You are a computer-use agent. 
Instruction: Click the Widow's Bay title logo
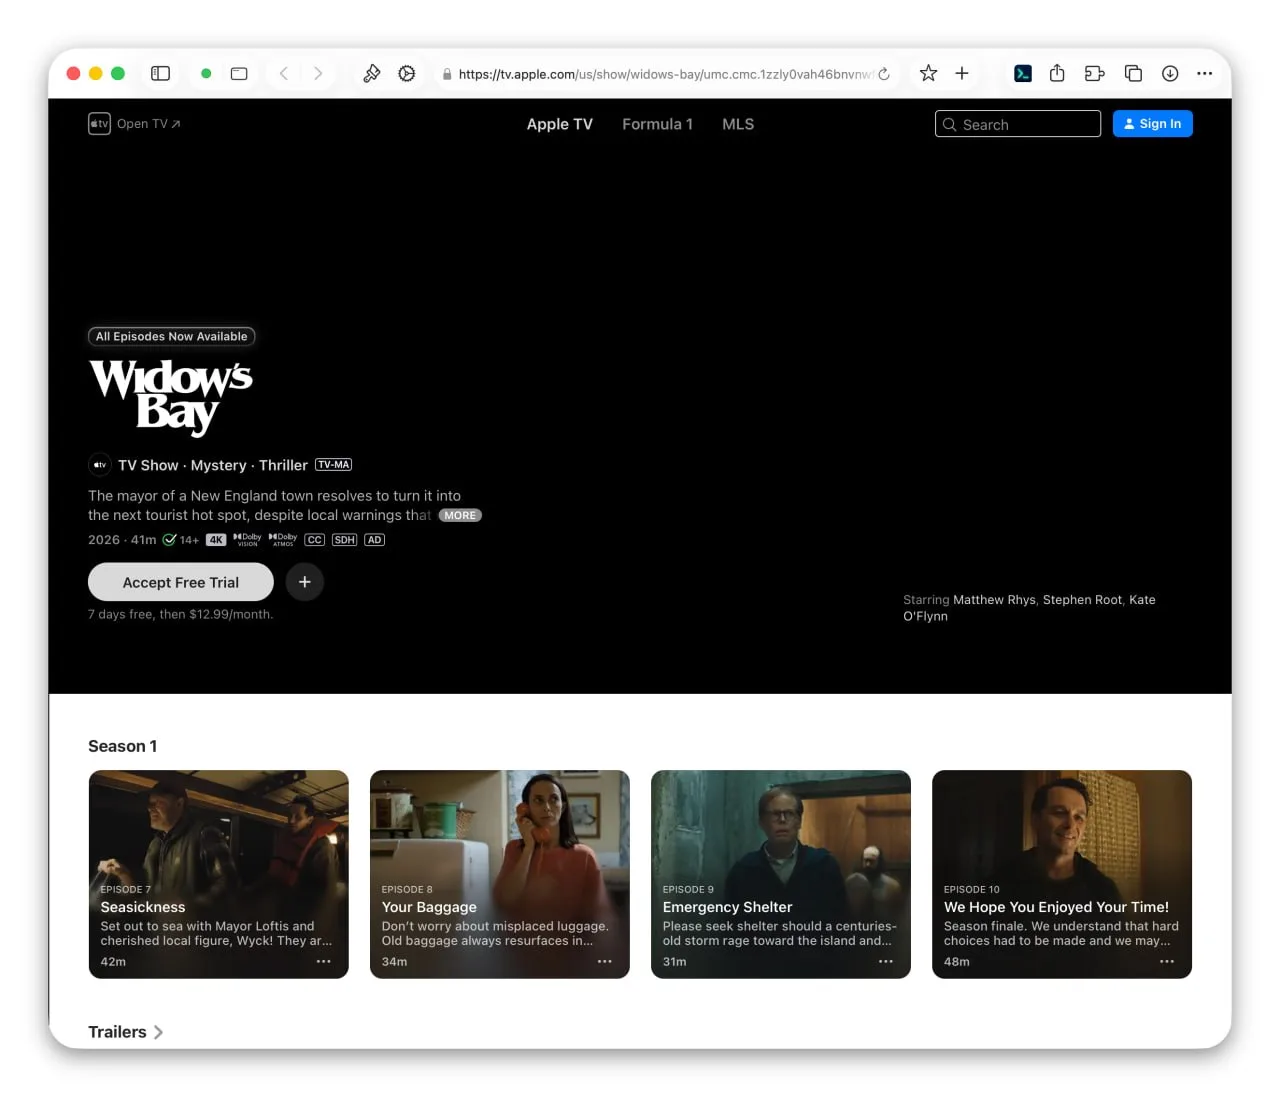[x=171, y=397]
